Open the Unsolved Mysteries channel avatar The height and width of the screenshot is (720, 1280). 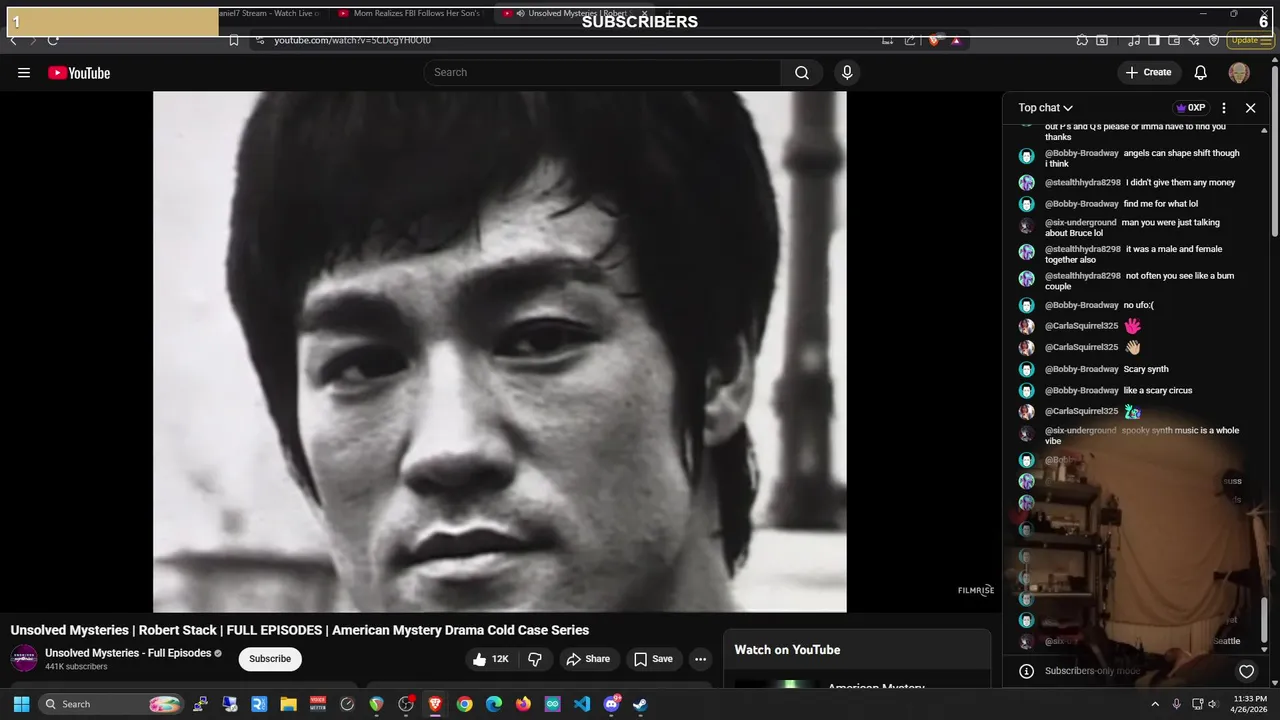24,658
